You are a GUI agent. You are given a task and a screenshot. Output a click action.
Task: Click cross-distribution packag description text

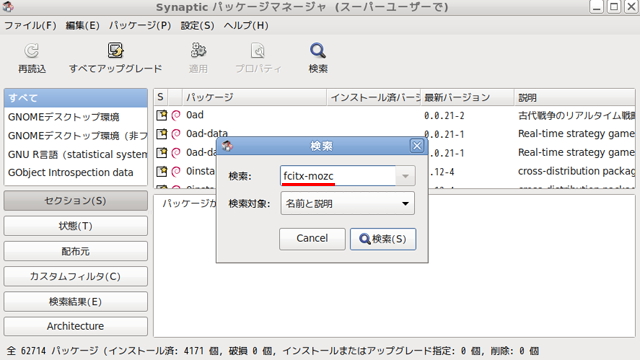pyautogui.click(x=576, y=171)
